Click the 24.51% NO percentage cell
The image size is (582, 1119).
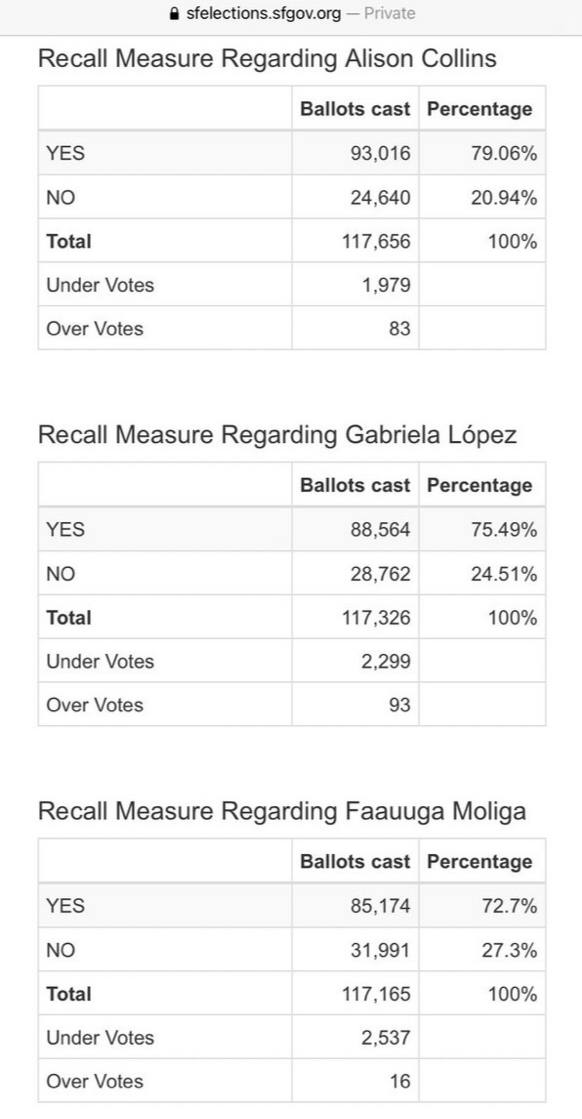482,573
